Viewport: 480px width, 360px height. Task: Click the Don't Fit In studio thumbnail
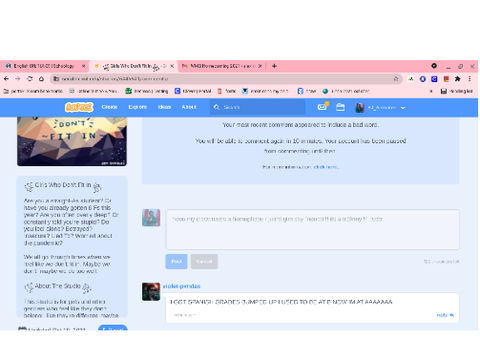[72, 141]
